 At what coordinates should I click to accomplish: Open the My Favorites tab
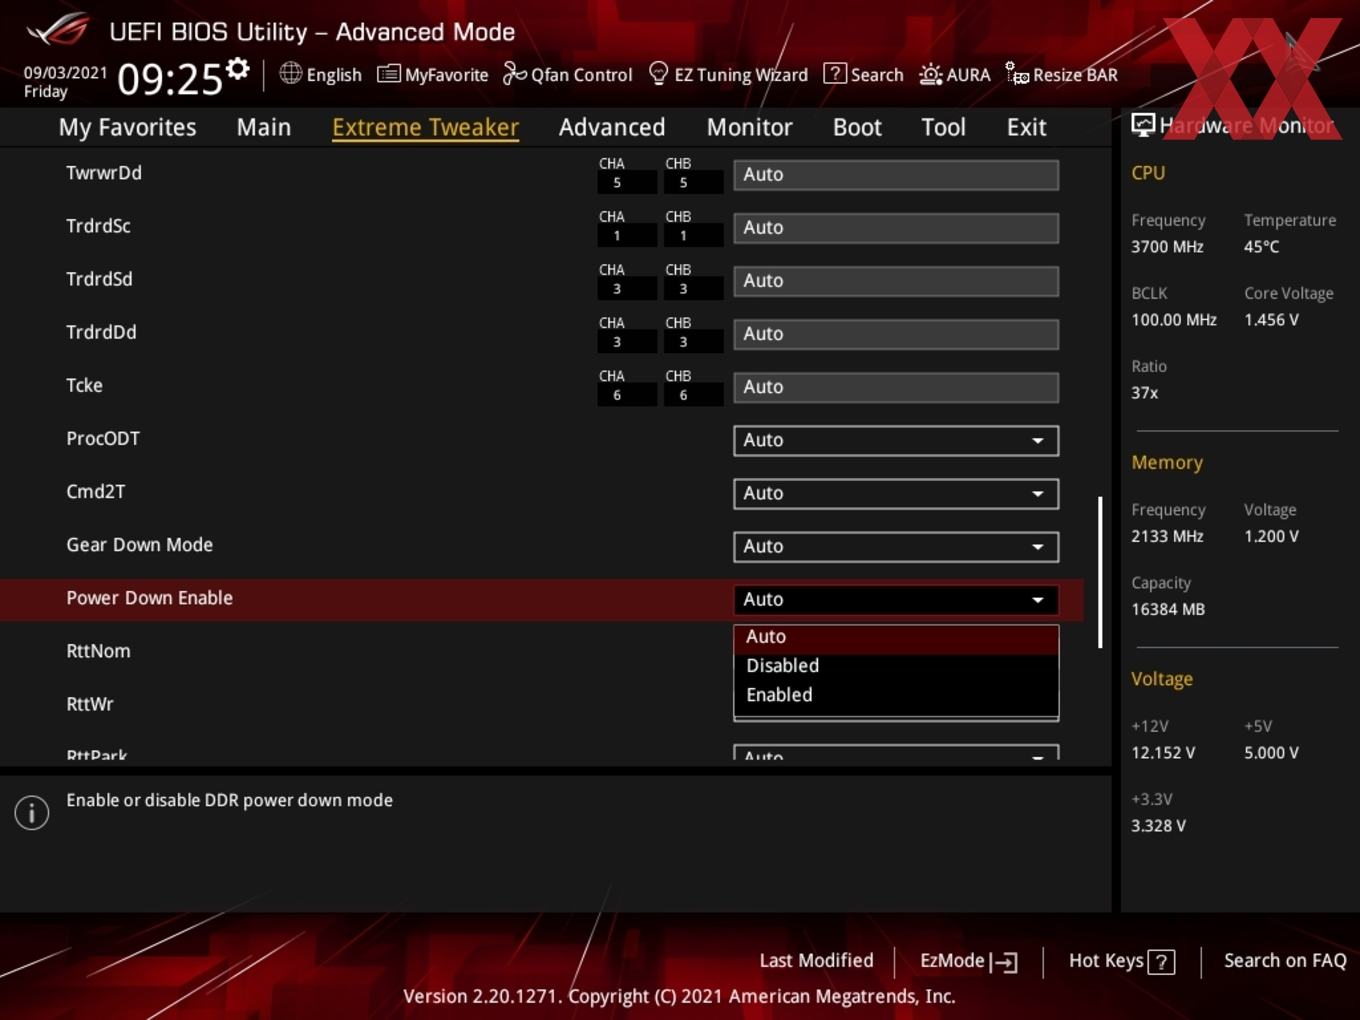click(x=127, y=127)
